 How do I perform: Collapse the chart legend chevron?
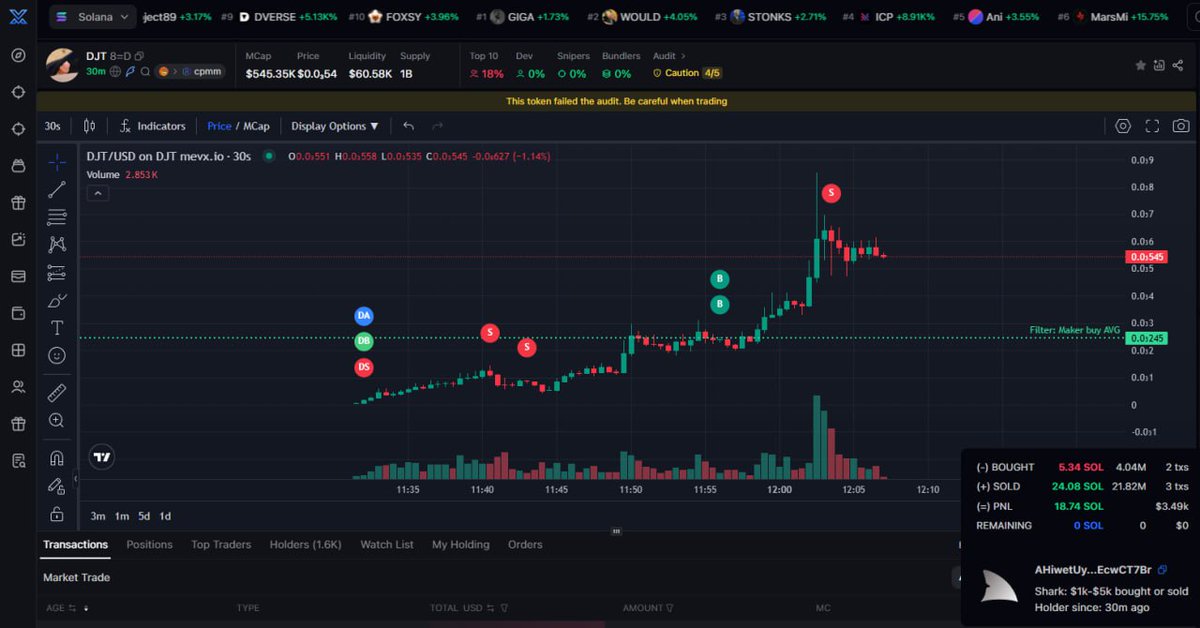(x=97, y=194)
